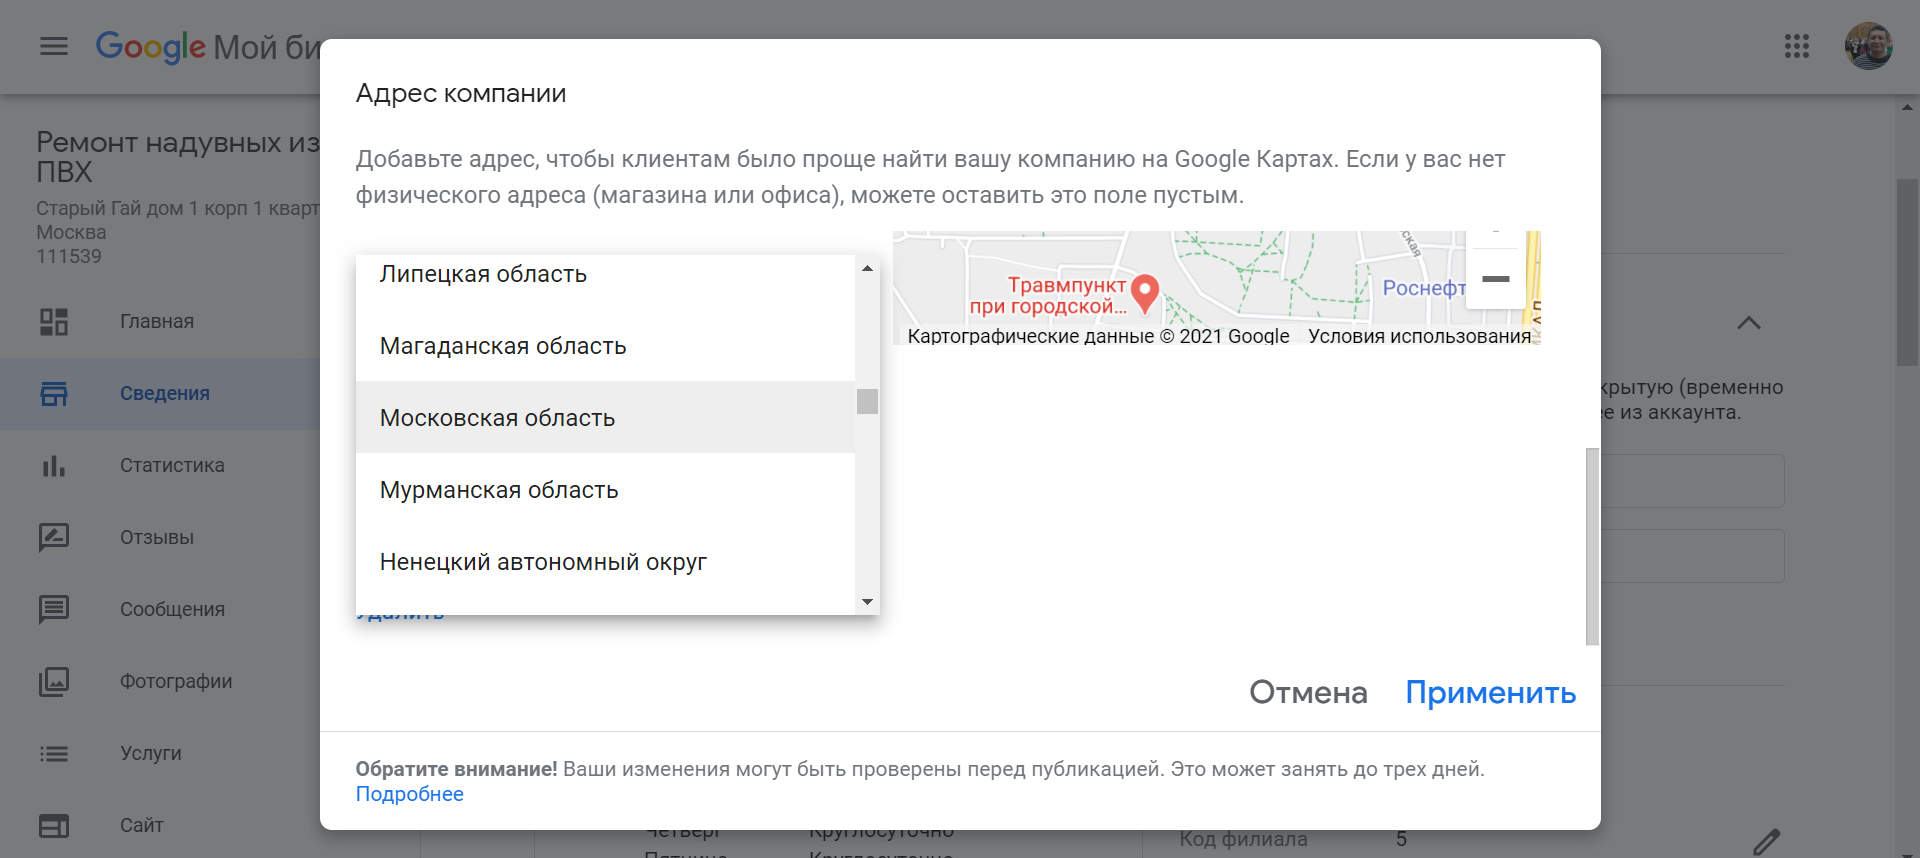This screenshot has width=1920, height=858.
Task: Click the page scrollbar on the right edge
Action: point(1907,273)
